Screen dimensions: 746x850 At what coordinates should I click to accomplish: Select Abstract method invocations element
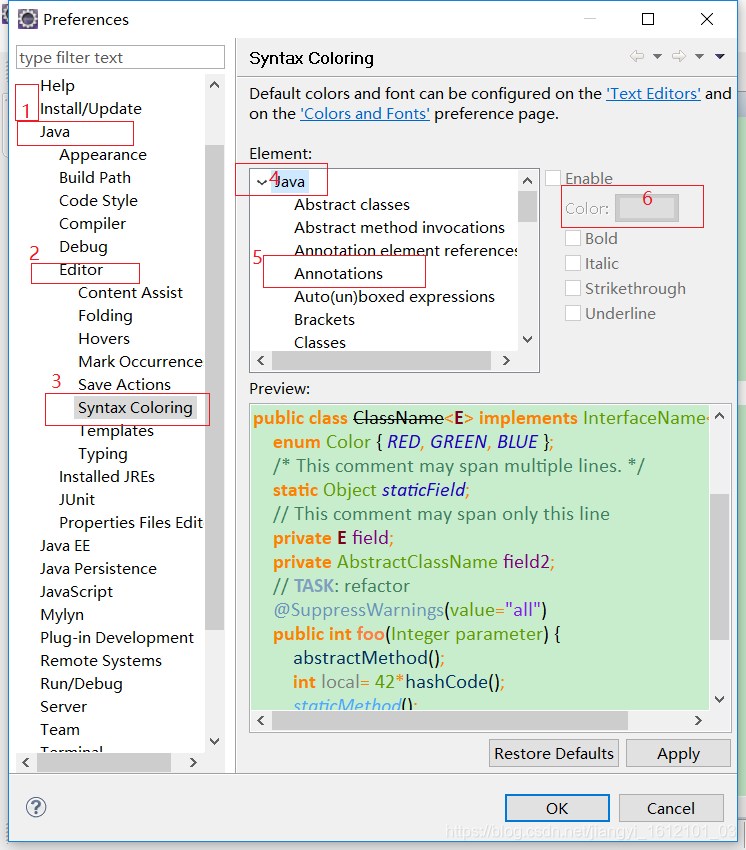click(400, 228)
